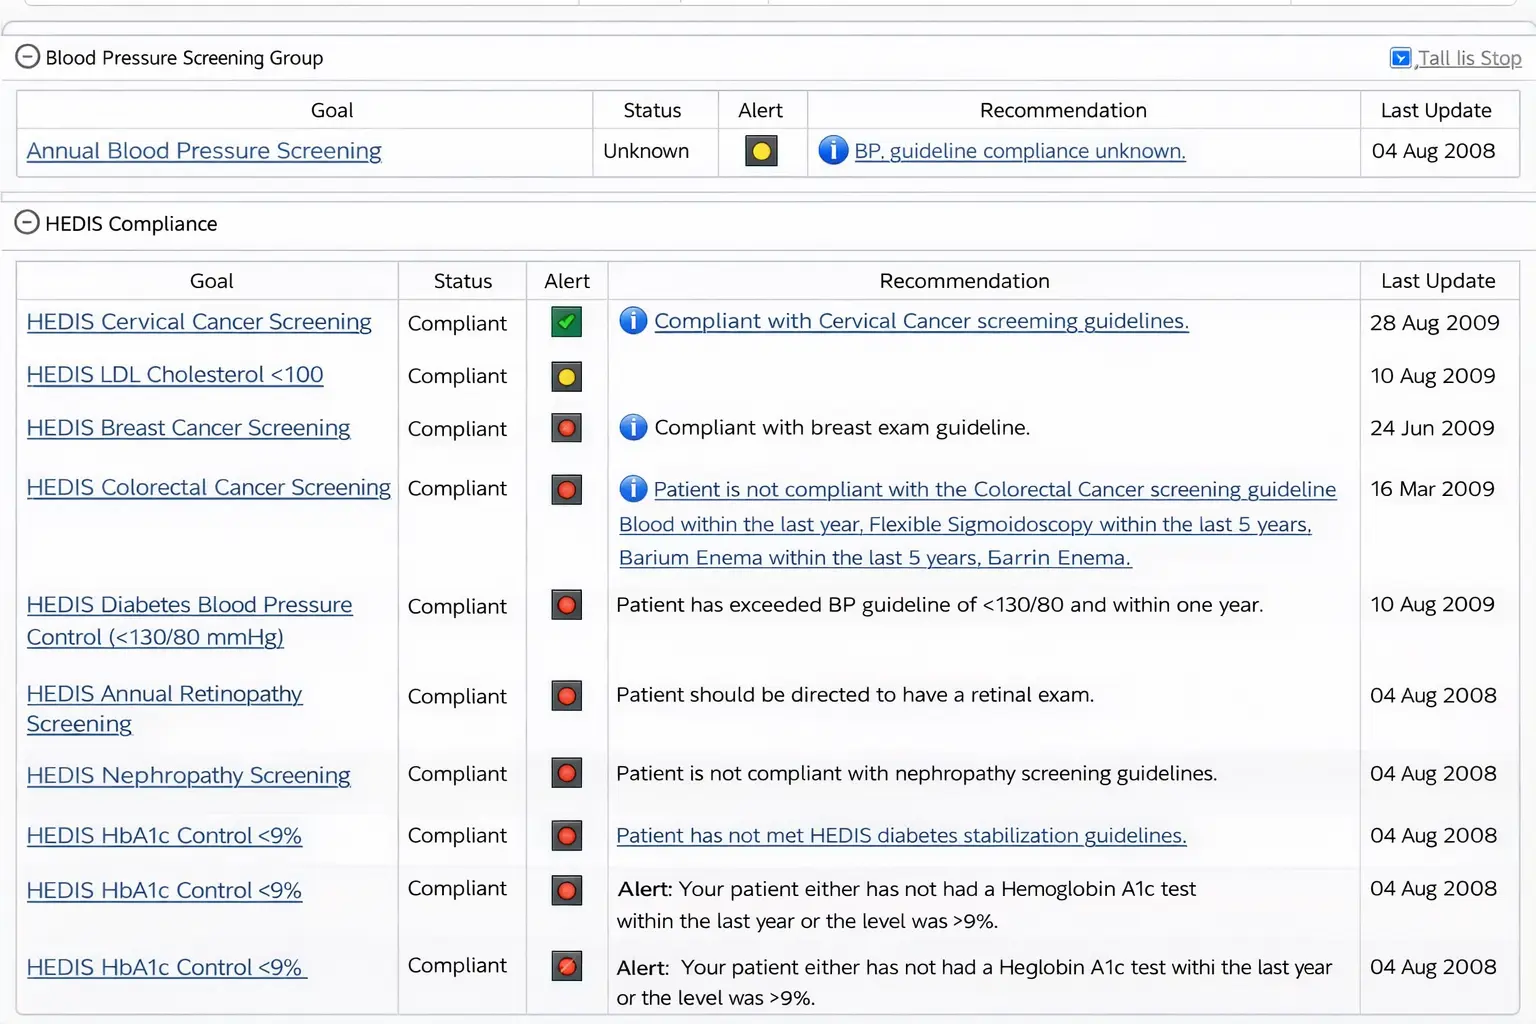The width and height of the screenshot is (1536, 1024).
Task: Click the green check alert for Cervical Cancer Screening
Action: [x=566, y=322]
